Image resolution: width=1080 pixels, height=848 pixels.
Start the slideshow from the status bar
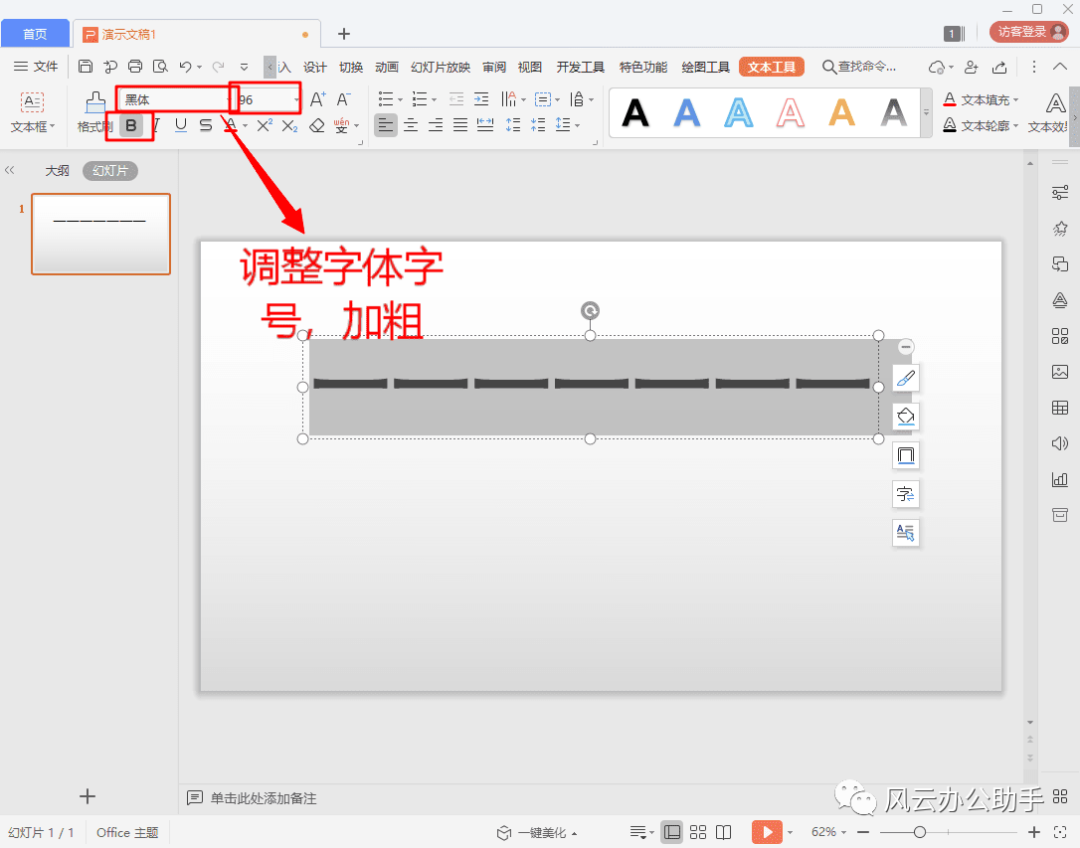tap(767, 831)
